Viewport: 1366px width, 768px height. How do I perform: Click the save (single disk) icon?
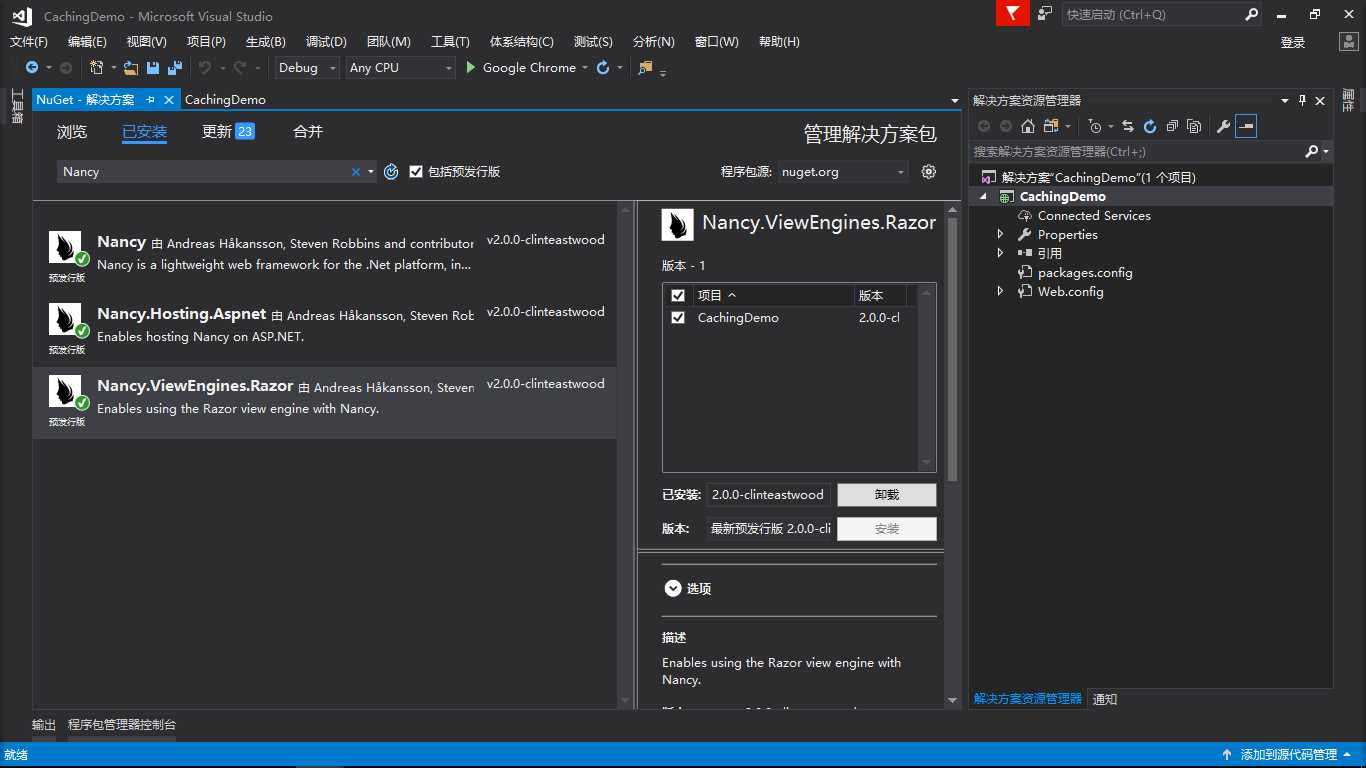click(153, 68)
